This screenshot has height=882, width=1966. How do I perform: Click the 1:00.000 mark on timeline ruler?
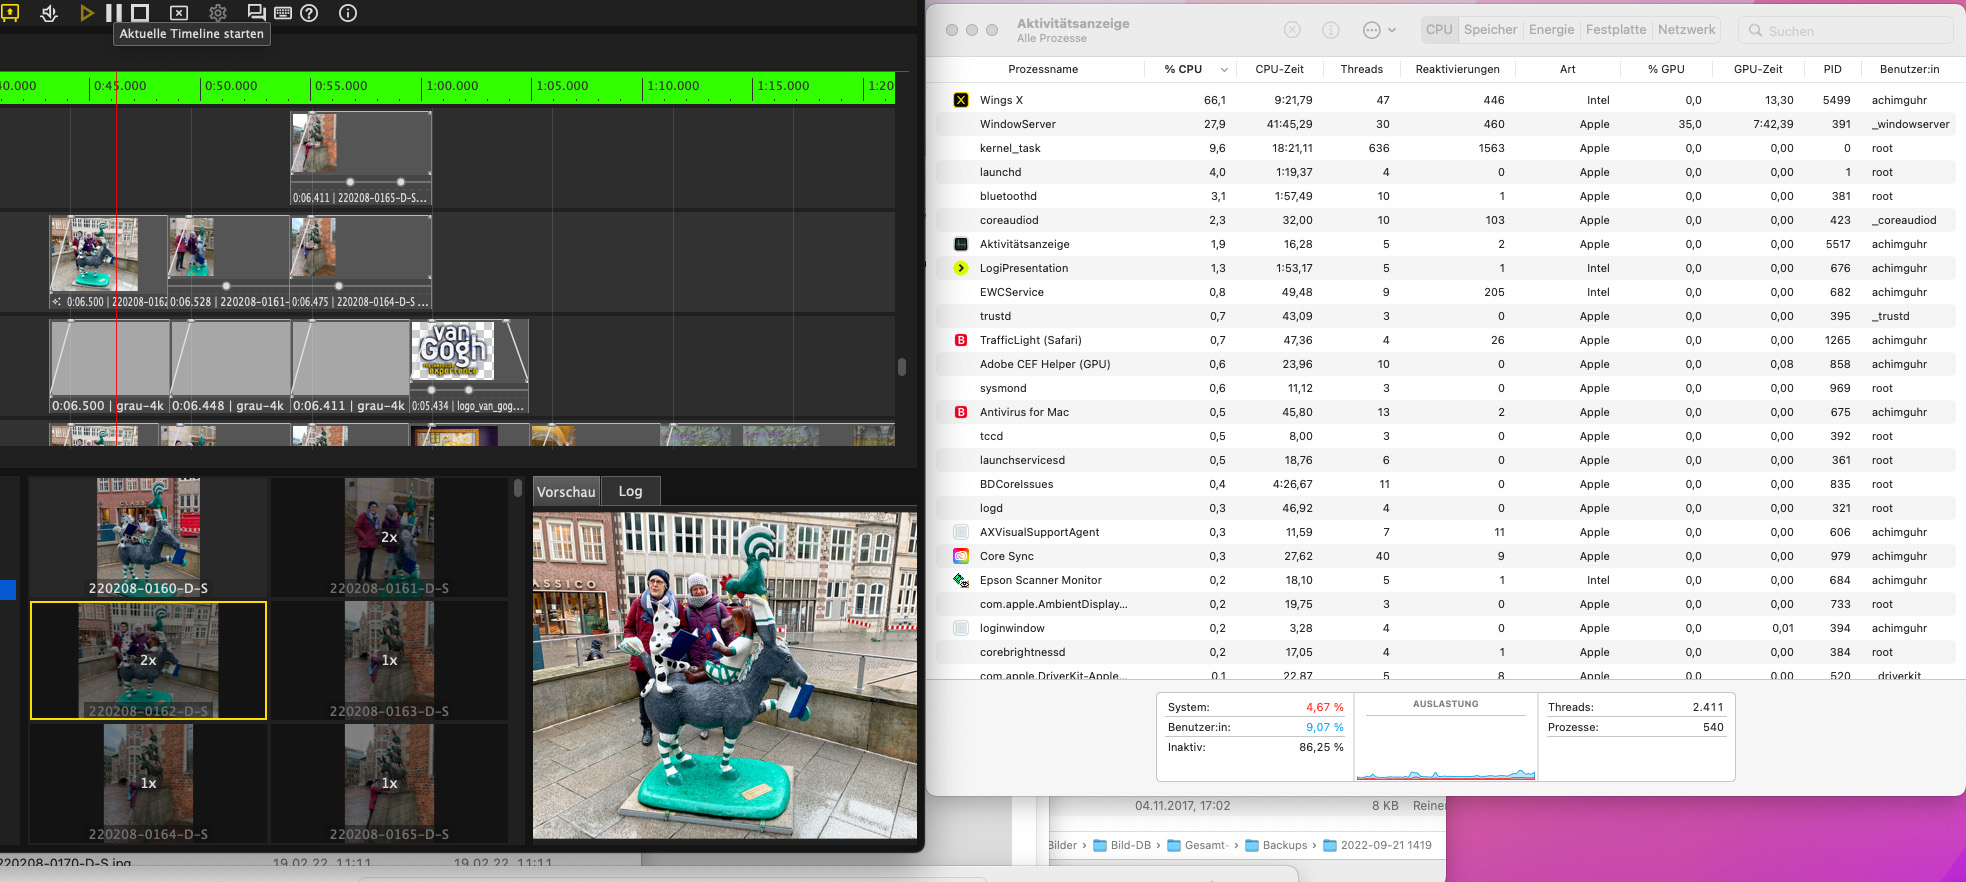[x=452, y=86]
